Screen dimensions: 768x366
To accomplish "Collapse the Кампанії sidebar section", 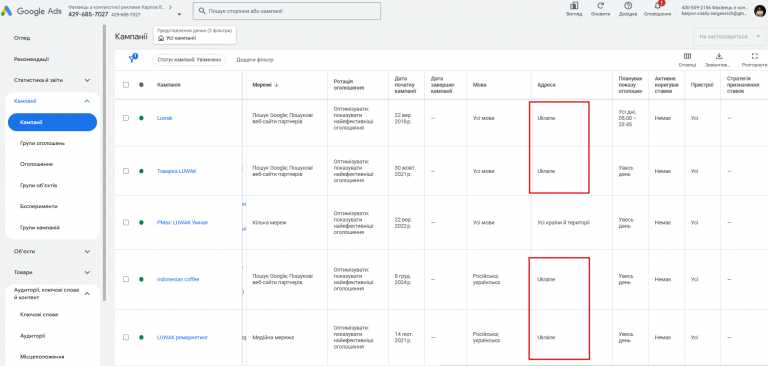I will (87, 101).
